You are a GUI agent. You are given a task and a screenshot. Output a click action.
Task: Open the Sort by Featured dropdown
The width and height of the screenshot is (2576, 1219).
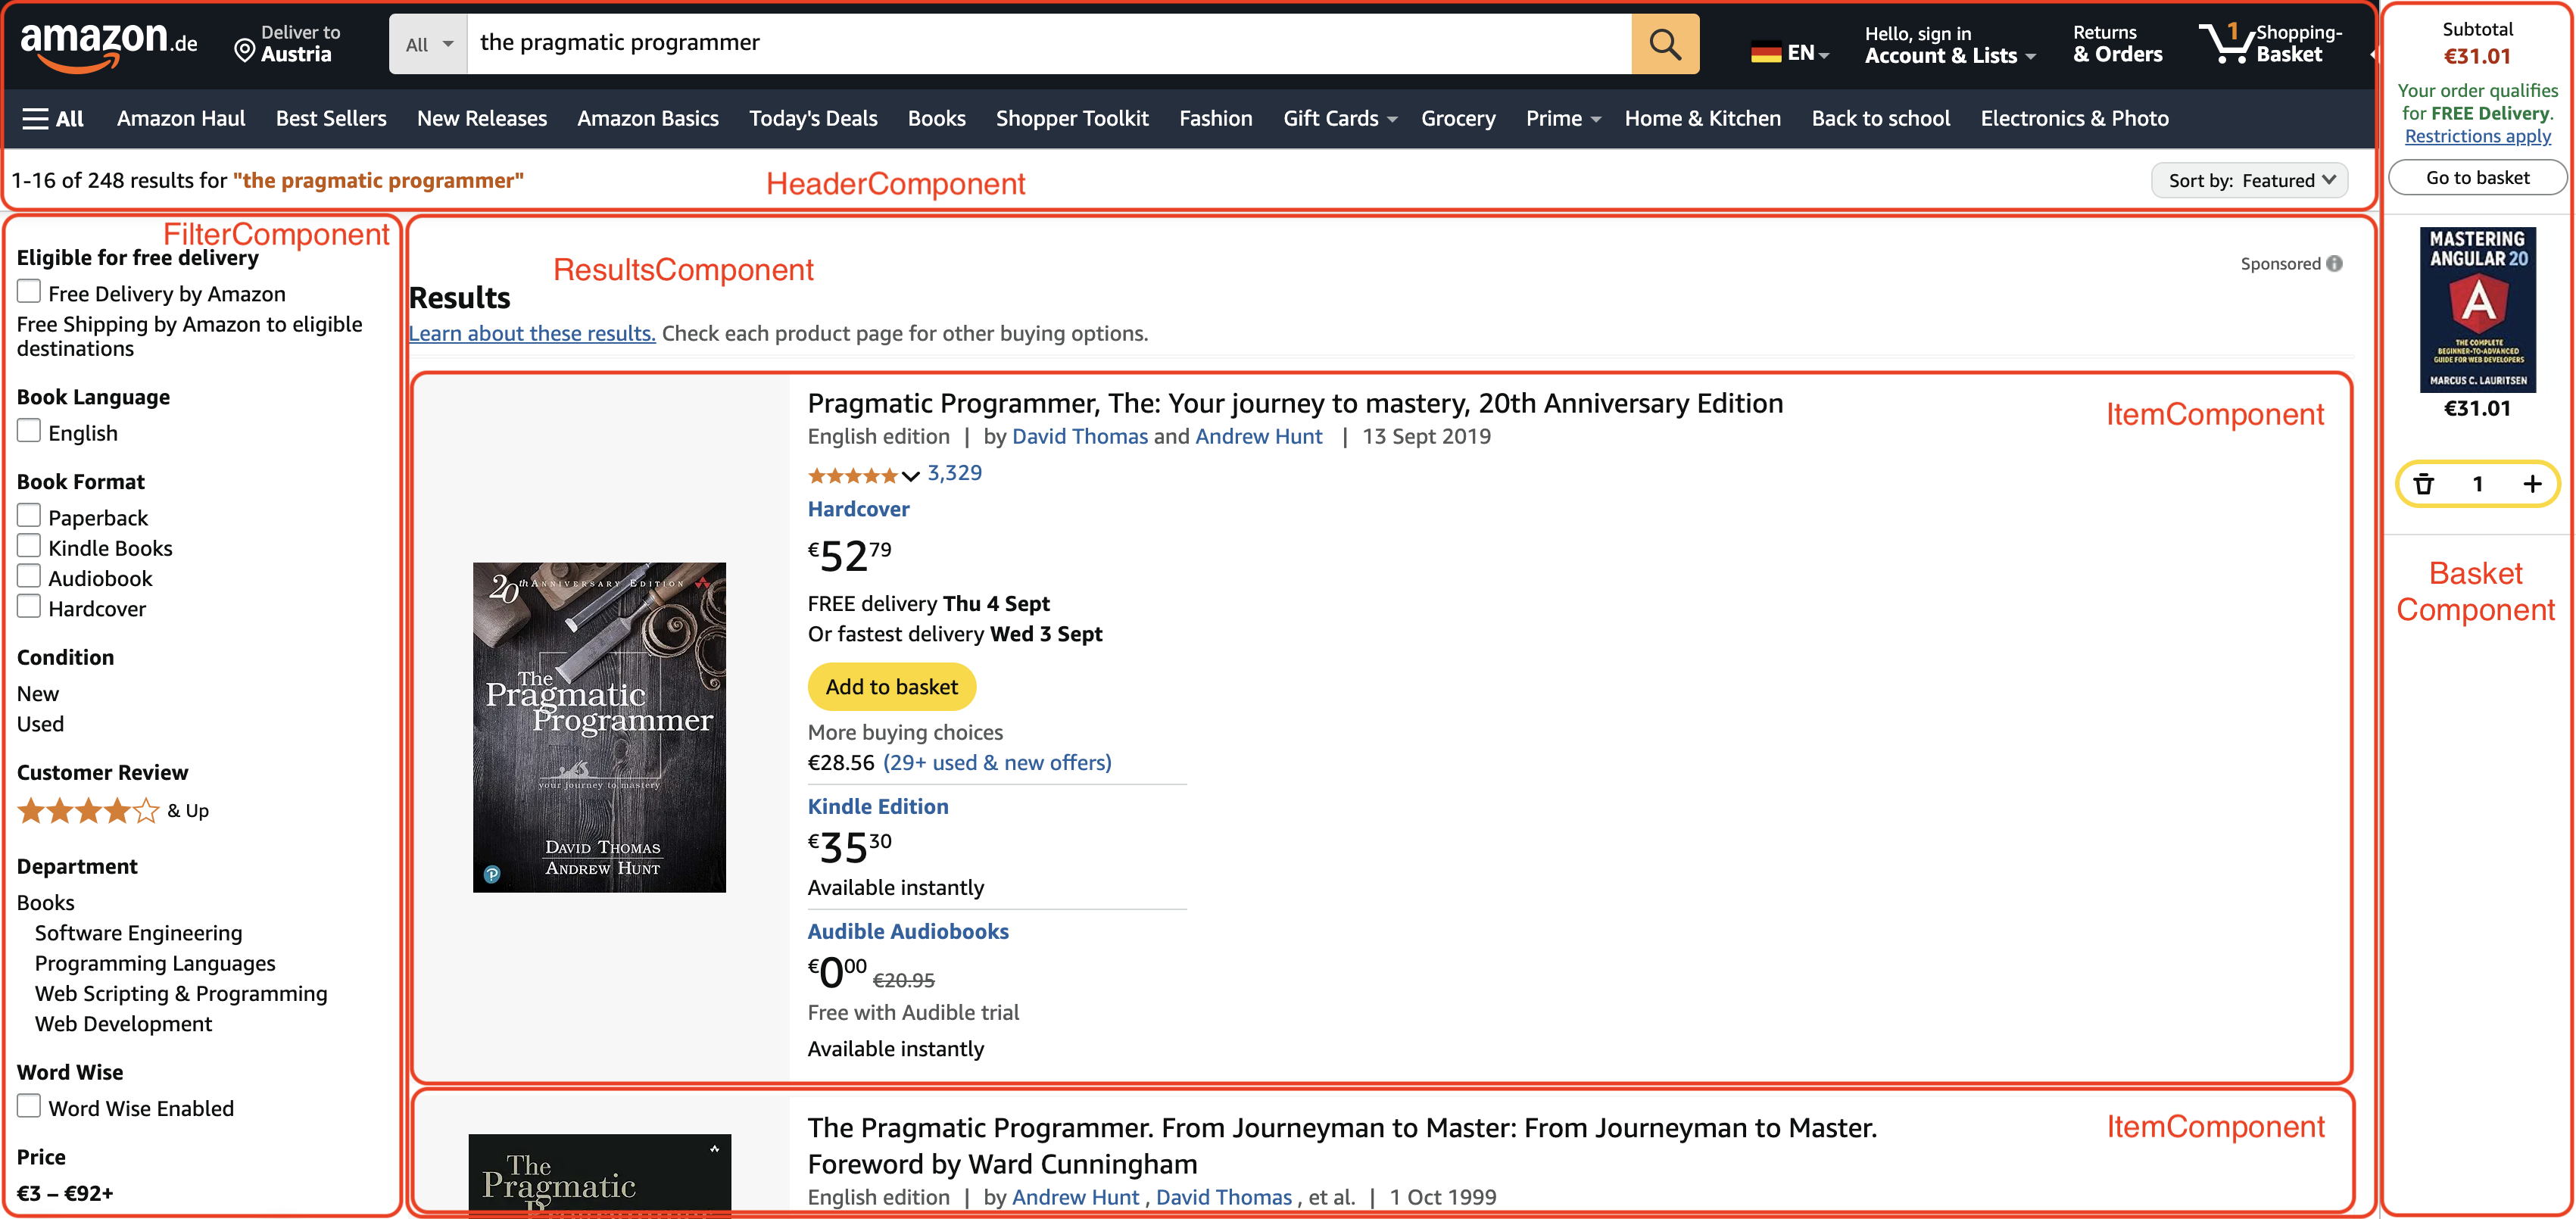2249,181
